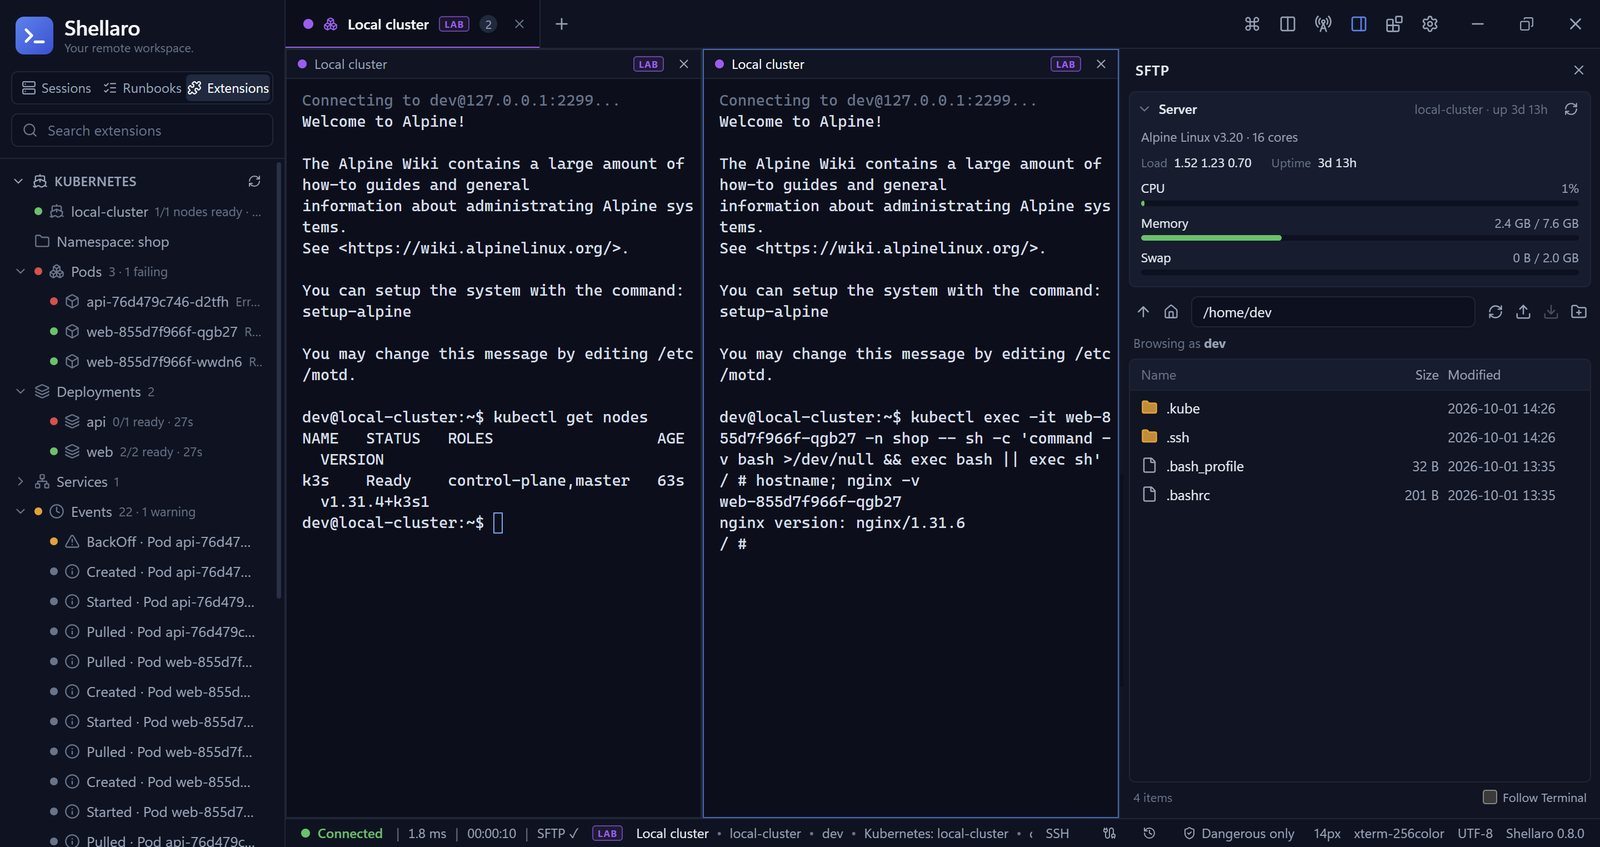1600x847 pixels.
Task: Collapse the Server info section
Action: (x=1145, y=109)
